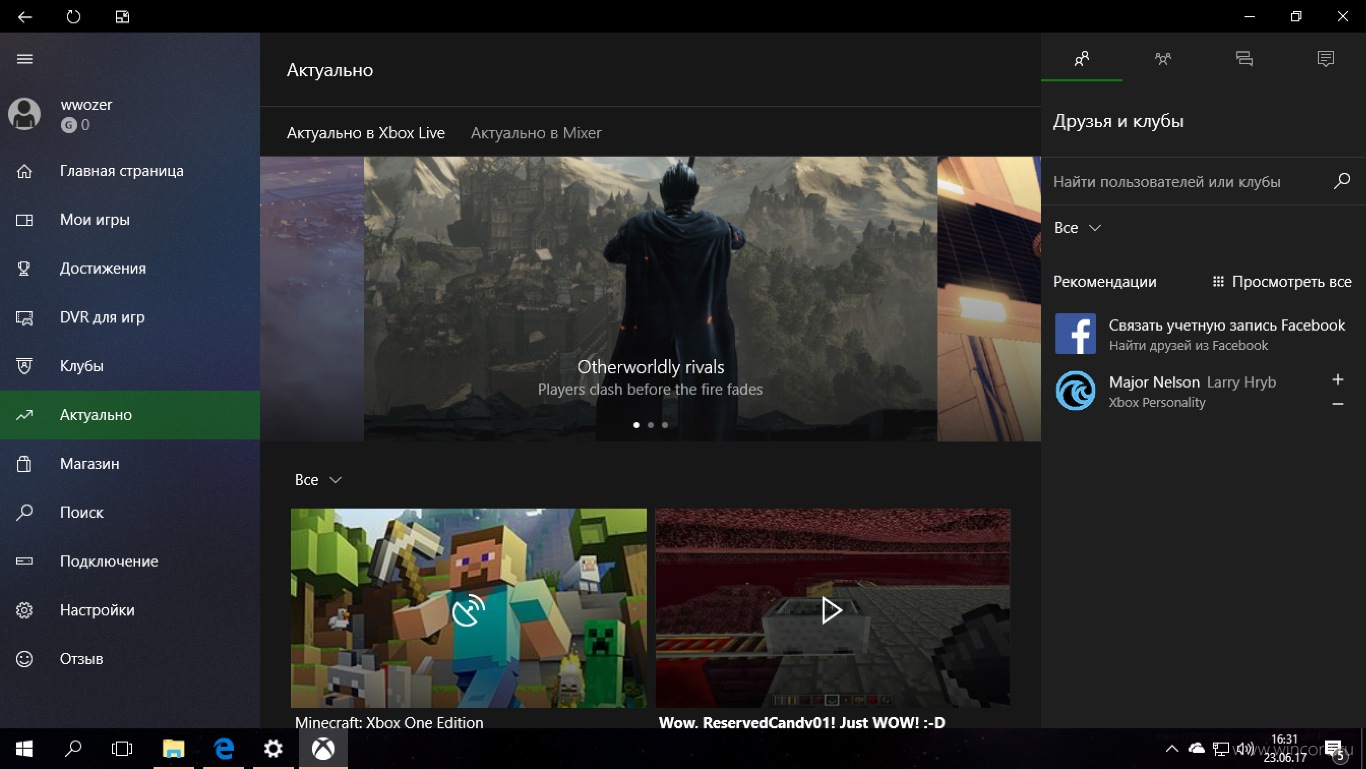Open the parties tab icon in right panel
Screen dimensions: 1366x769
(x=1163, y=59)
